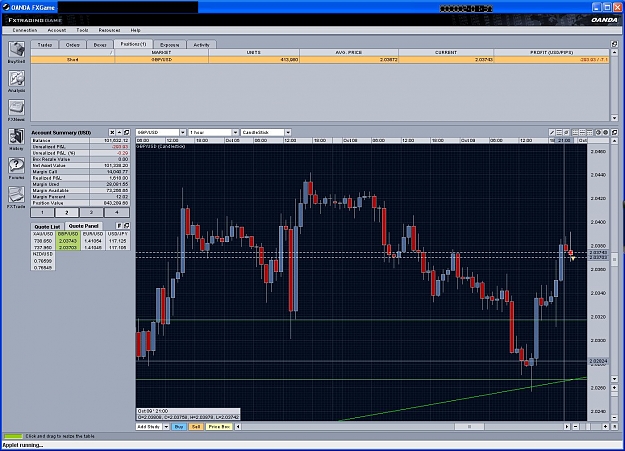The height and width of the screenshot is (451, 625).
Task: Select the second chart grid layout icon
Action: click(582, 132)
